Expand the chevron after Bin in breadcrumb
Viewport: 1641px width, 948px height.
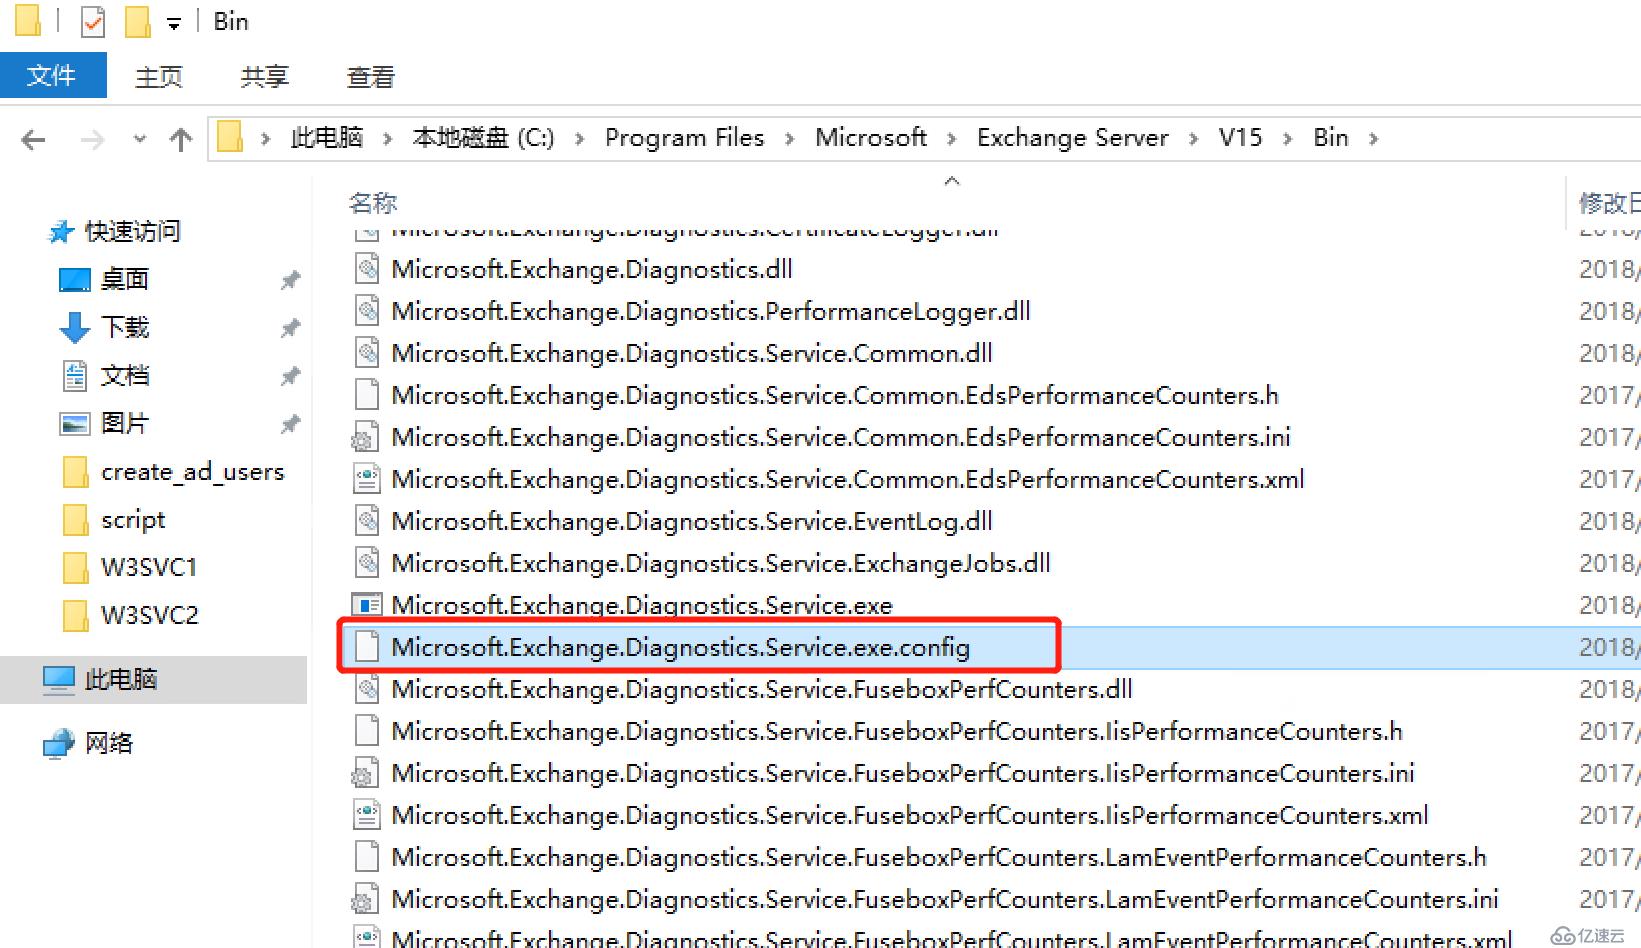pyautogui.click(x=1373, y=139)
